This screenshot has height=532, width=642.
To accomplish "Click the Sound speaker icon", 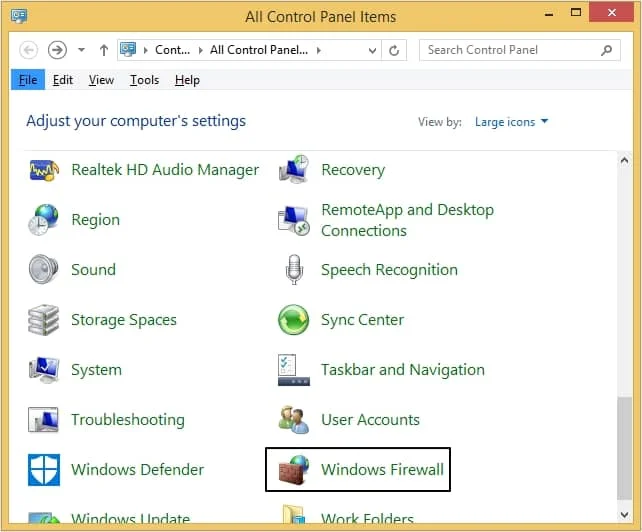I will pos(44,270).
